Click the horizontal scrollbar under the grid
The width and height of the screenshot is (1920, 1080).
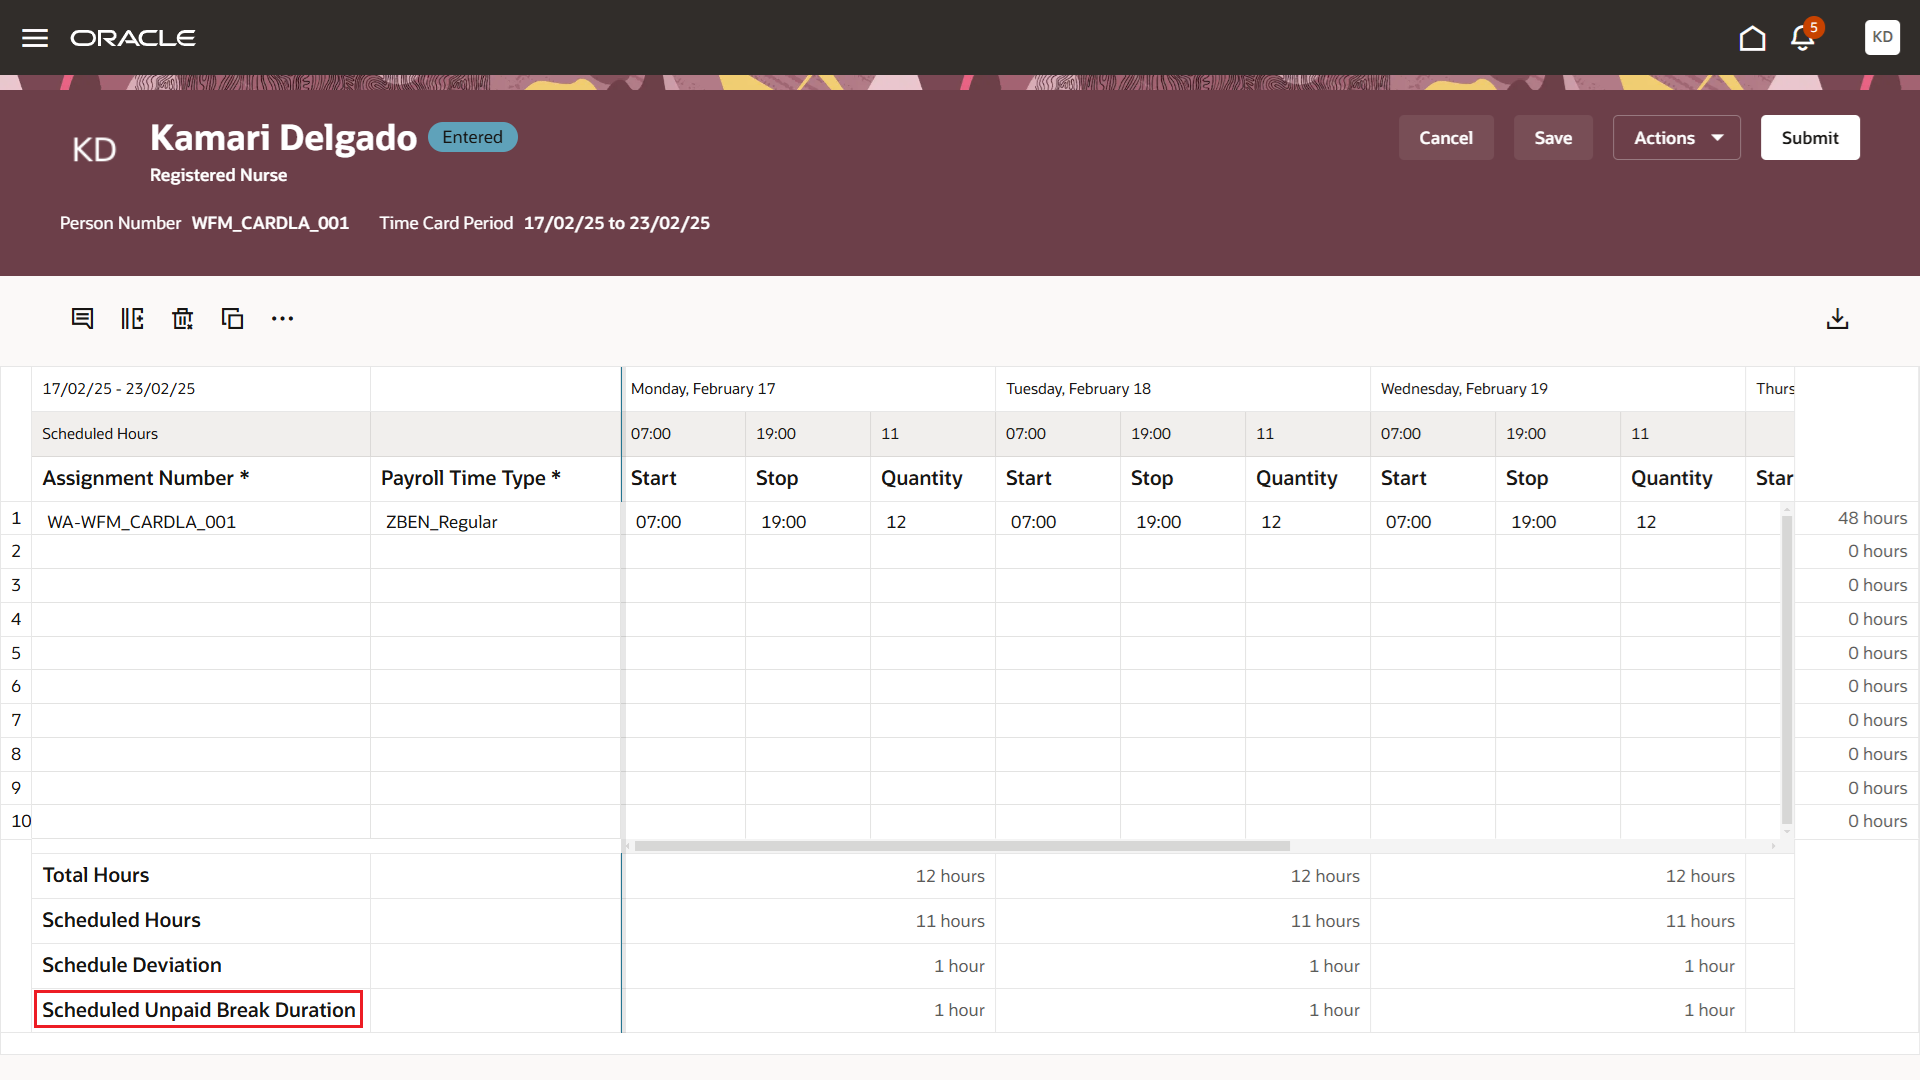[960, 845]
